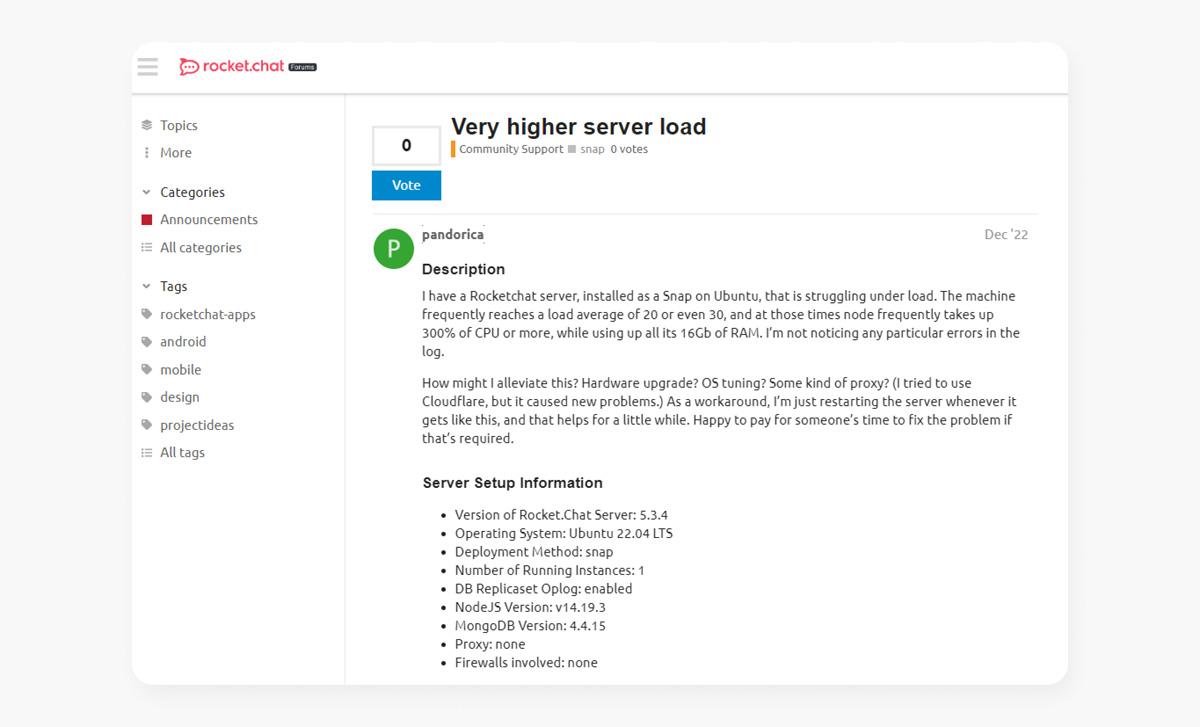Click the red Announcements category square
1200x727 pixels.
coord(147,220)
